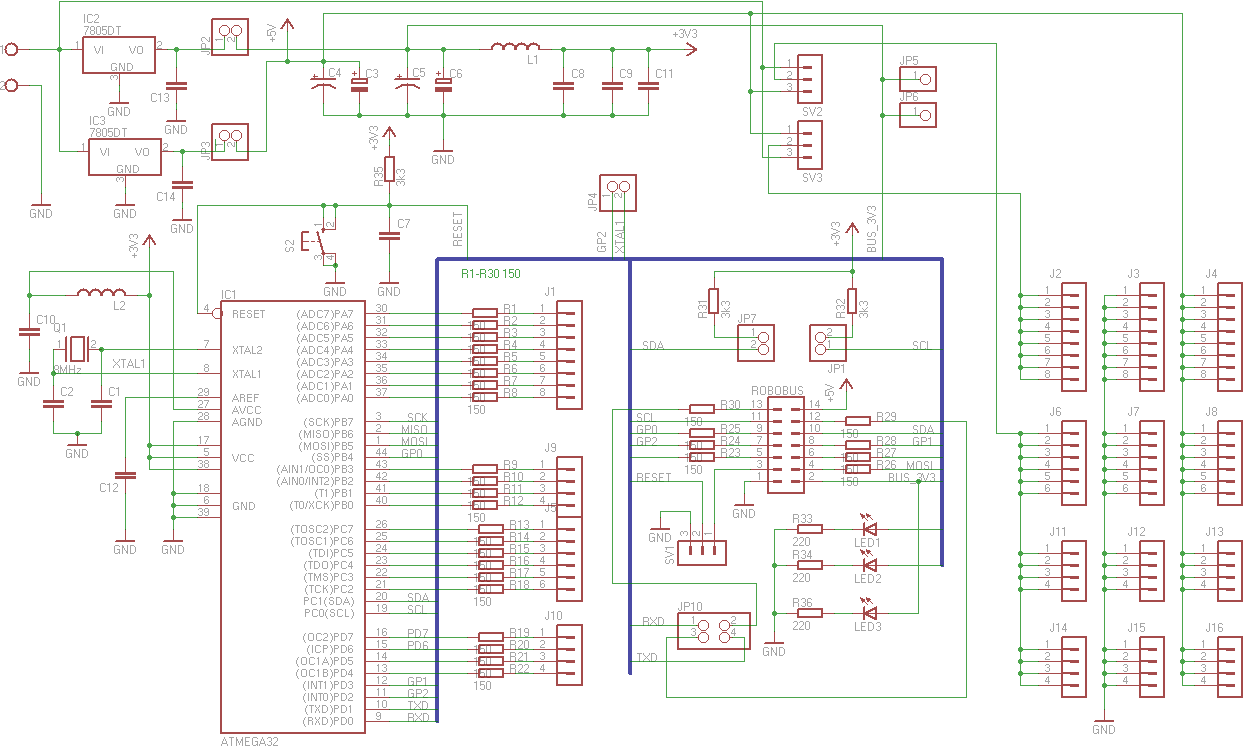This screenshot has width=1244, height=750.
Task: Select inductor L1 symbol
Action: point(515,47)
